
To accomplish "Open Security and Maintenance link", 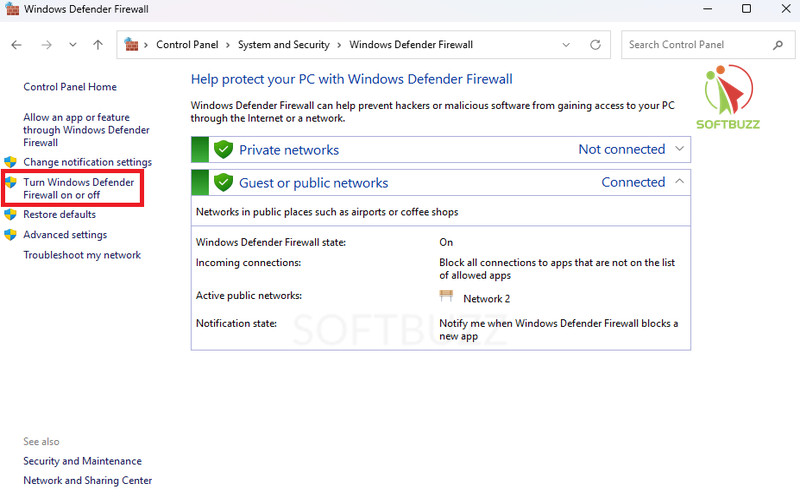I will [x=82, y=461].
